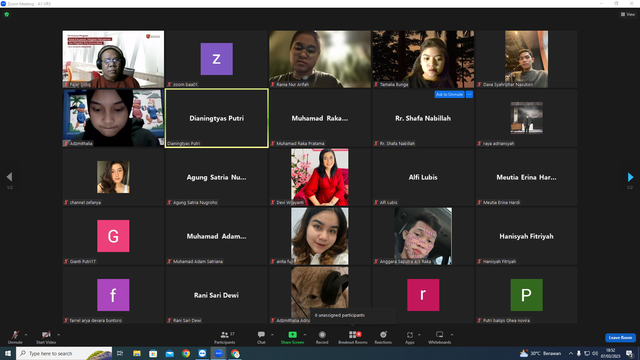The height and width of the screenshot is (360, 640).
Task: Open the Windows Start menu
Action: (x=8, y=353)
